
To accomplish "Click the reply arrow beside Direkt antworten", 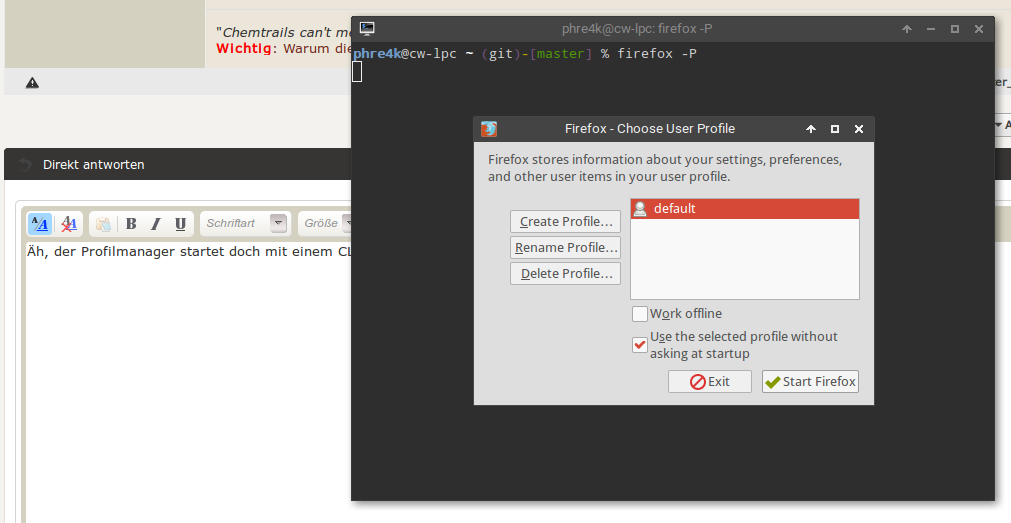I will coord(25,164).
